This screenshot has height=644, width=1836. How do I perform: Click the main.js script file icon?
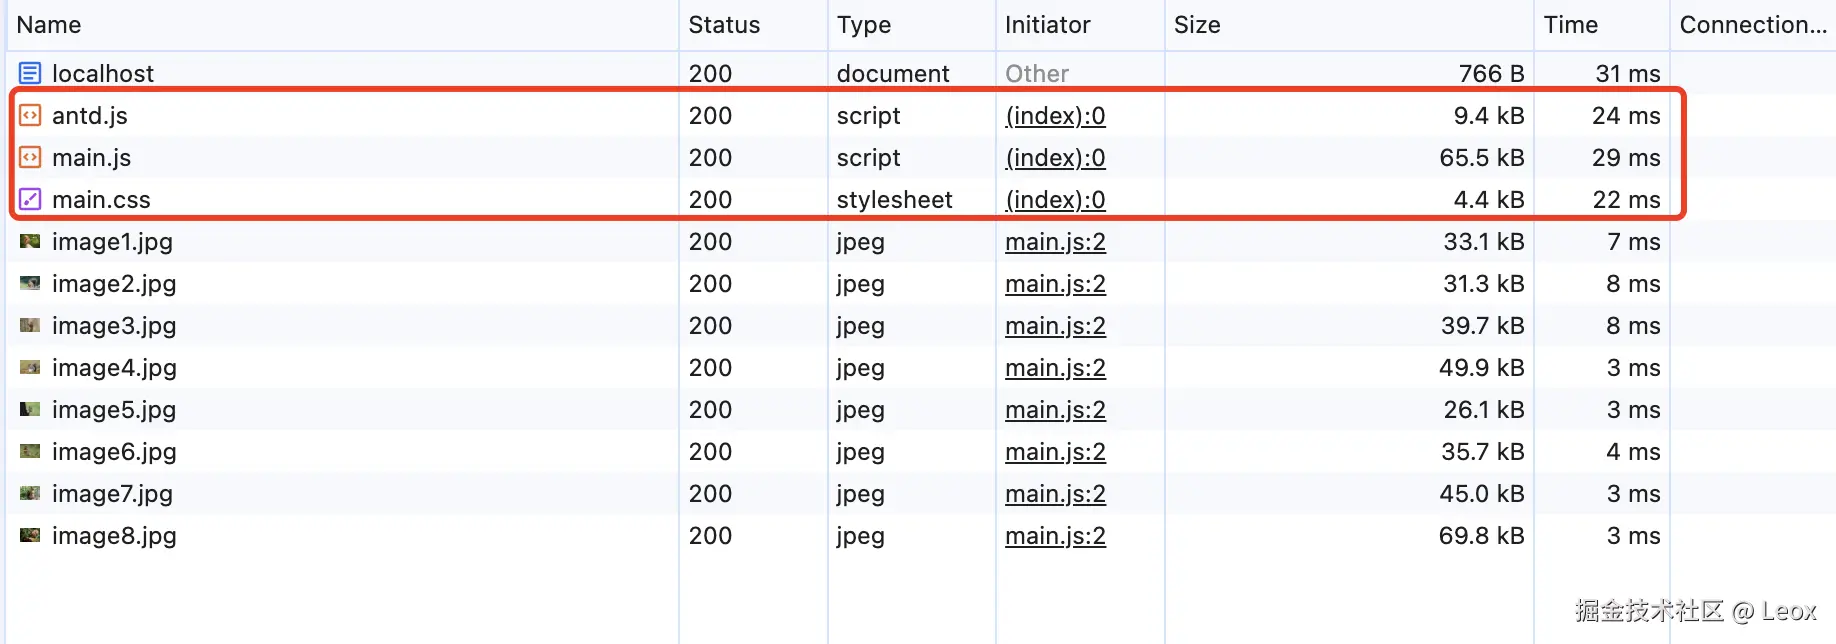[x=30, y=157]
